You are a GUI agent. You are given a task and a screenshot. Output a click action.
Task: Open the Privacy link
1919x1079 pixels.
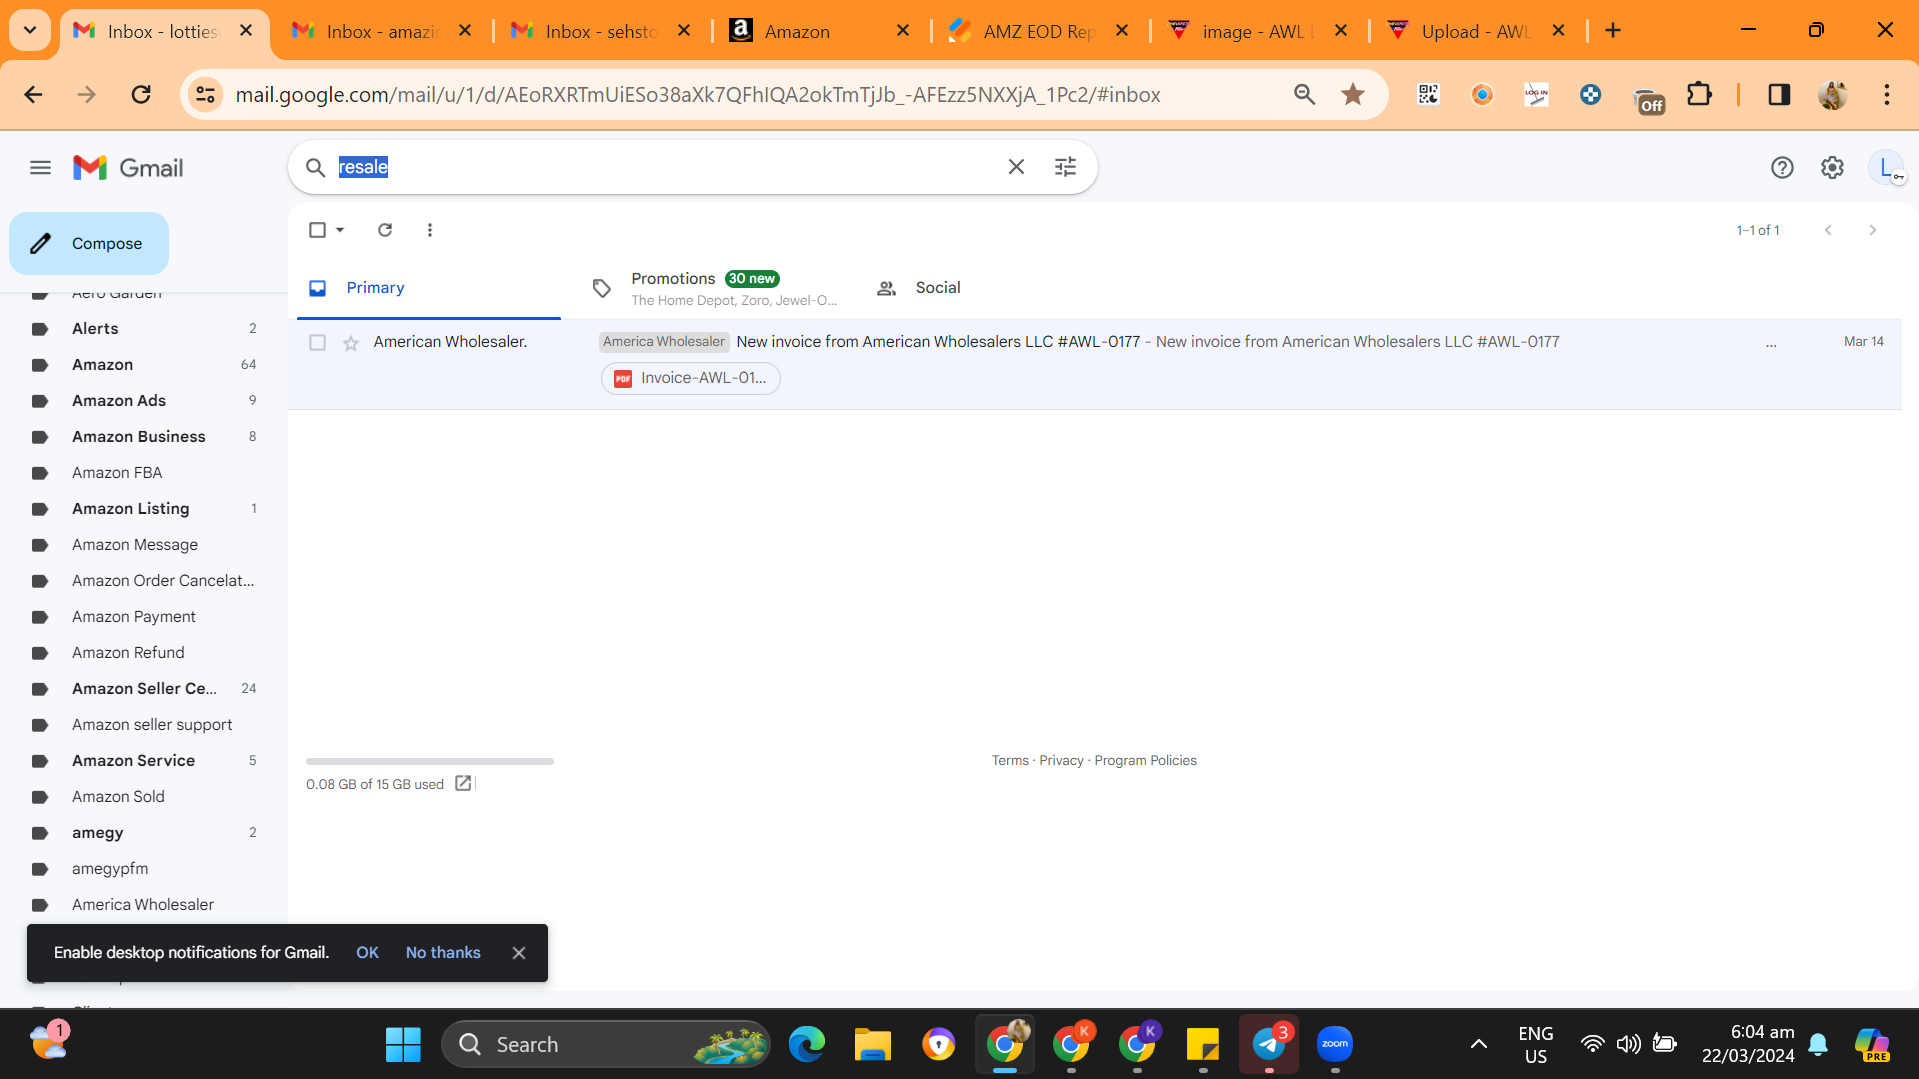[1061, 761]
